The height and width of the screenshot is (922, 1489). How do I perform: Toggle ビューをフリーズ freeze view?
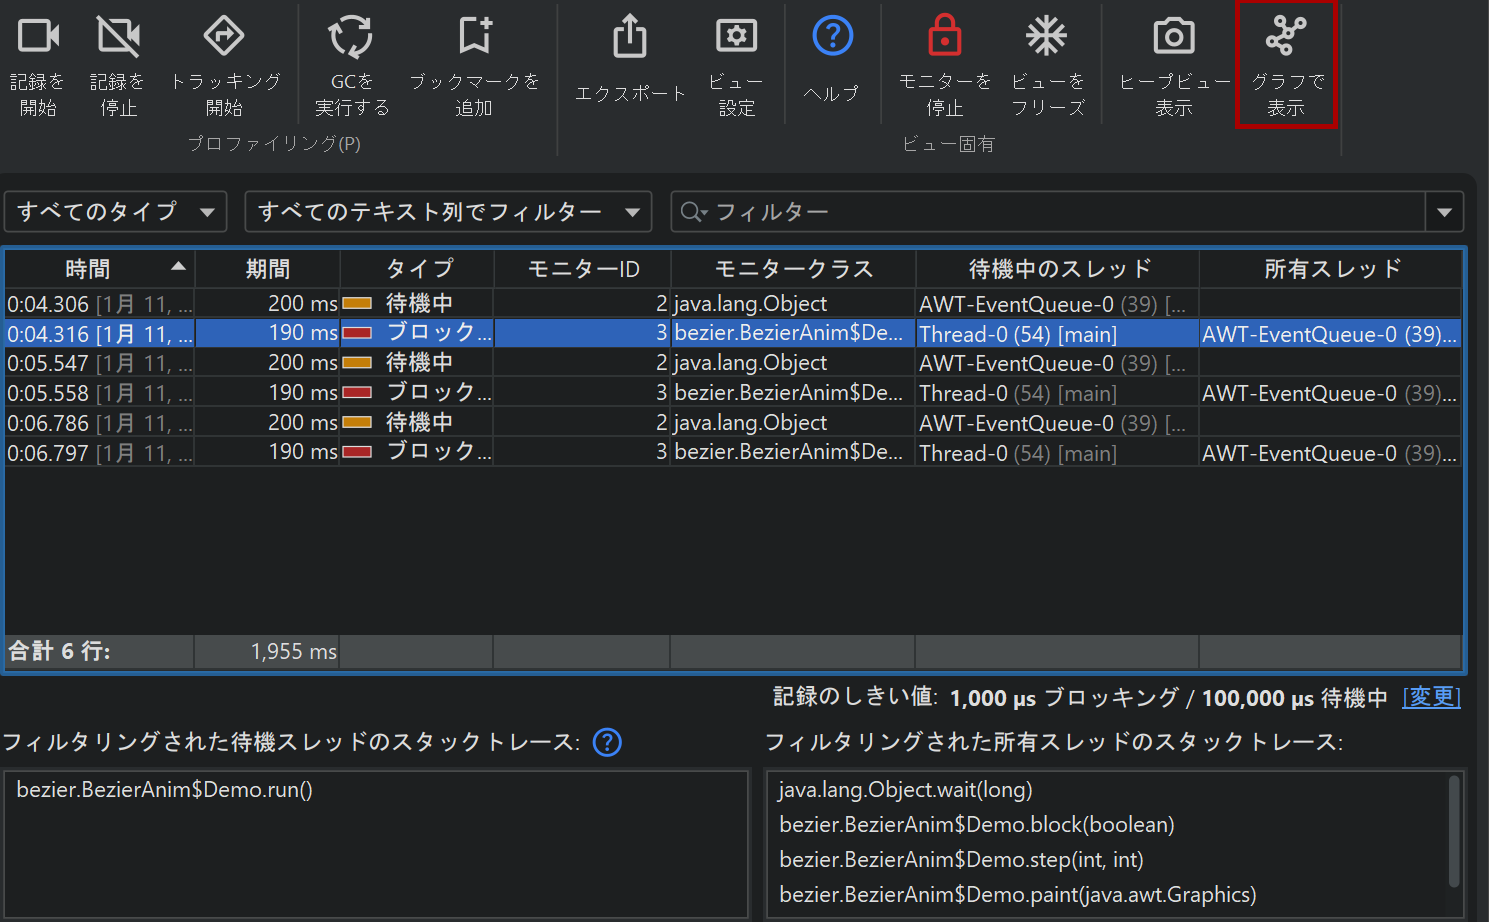(1046, 37)
